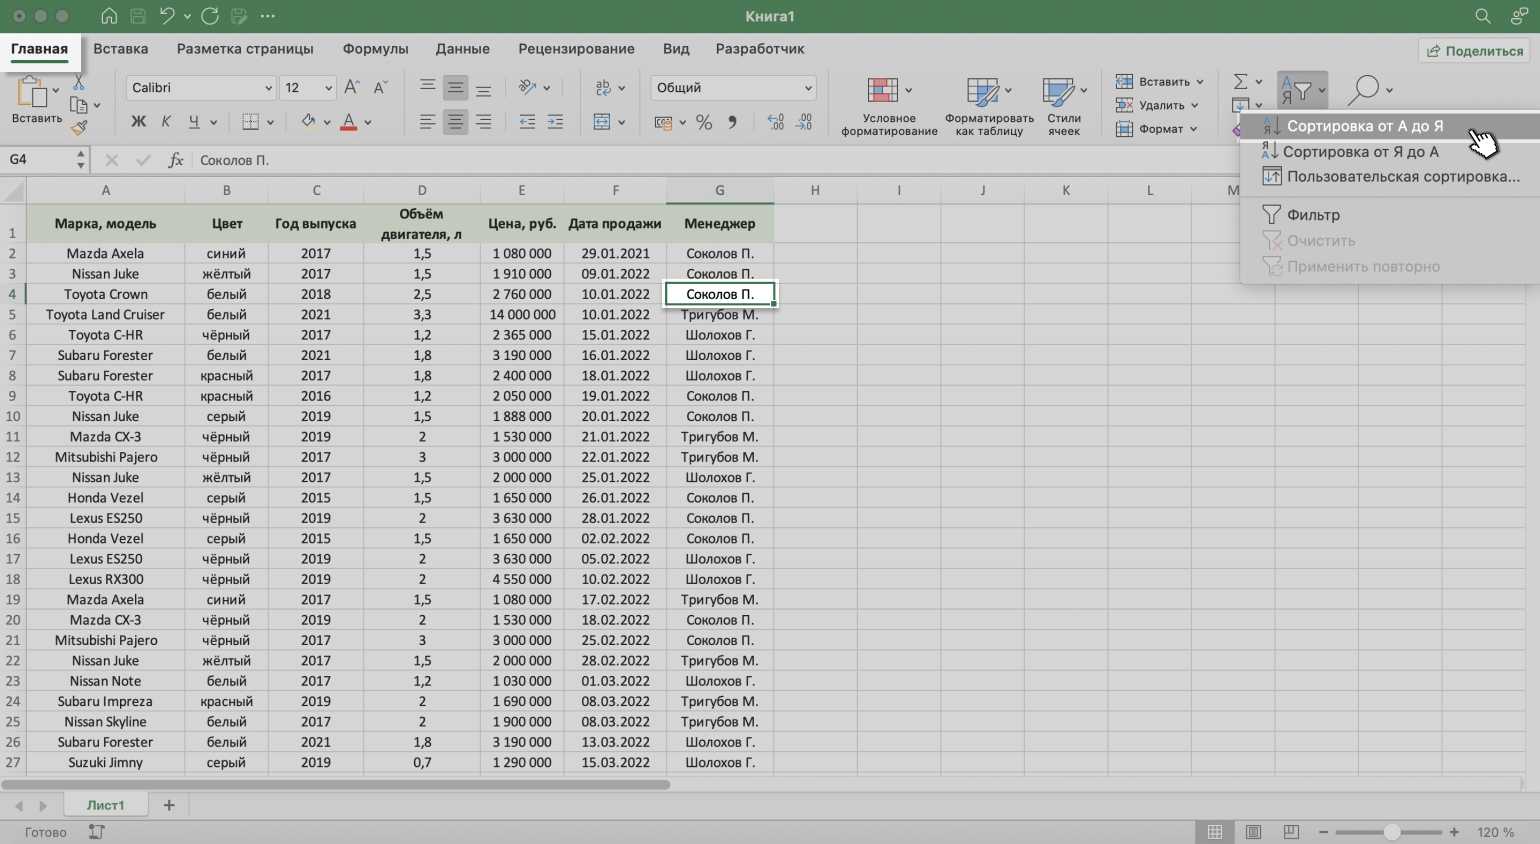Select 'Сортировка от Я до А' menu item

point(1360,152)
